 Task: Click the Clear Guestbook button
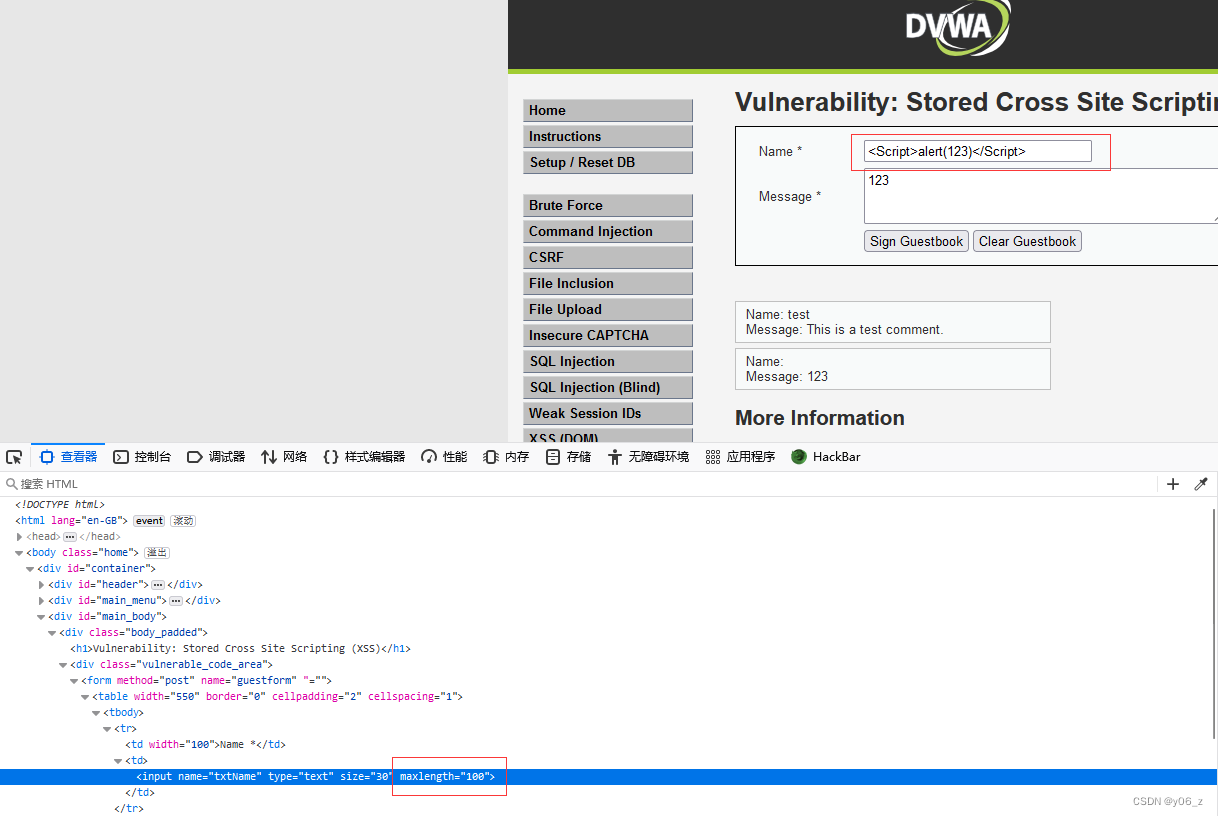pos(1027,241)
